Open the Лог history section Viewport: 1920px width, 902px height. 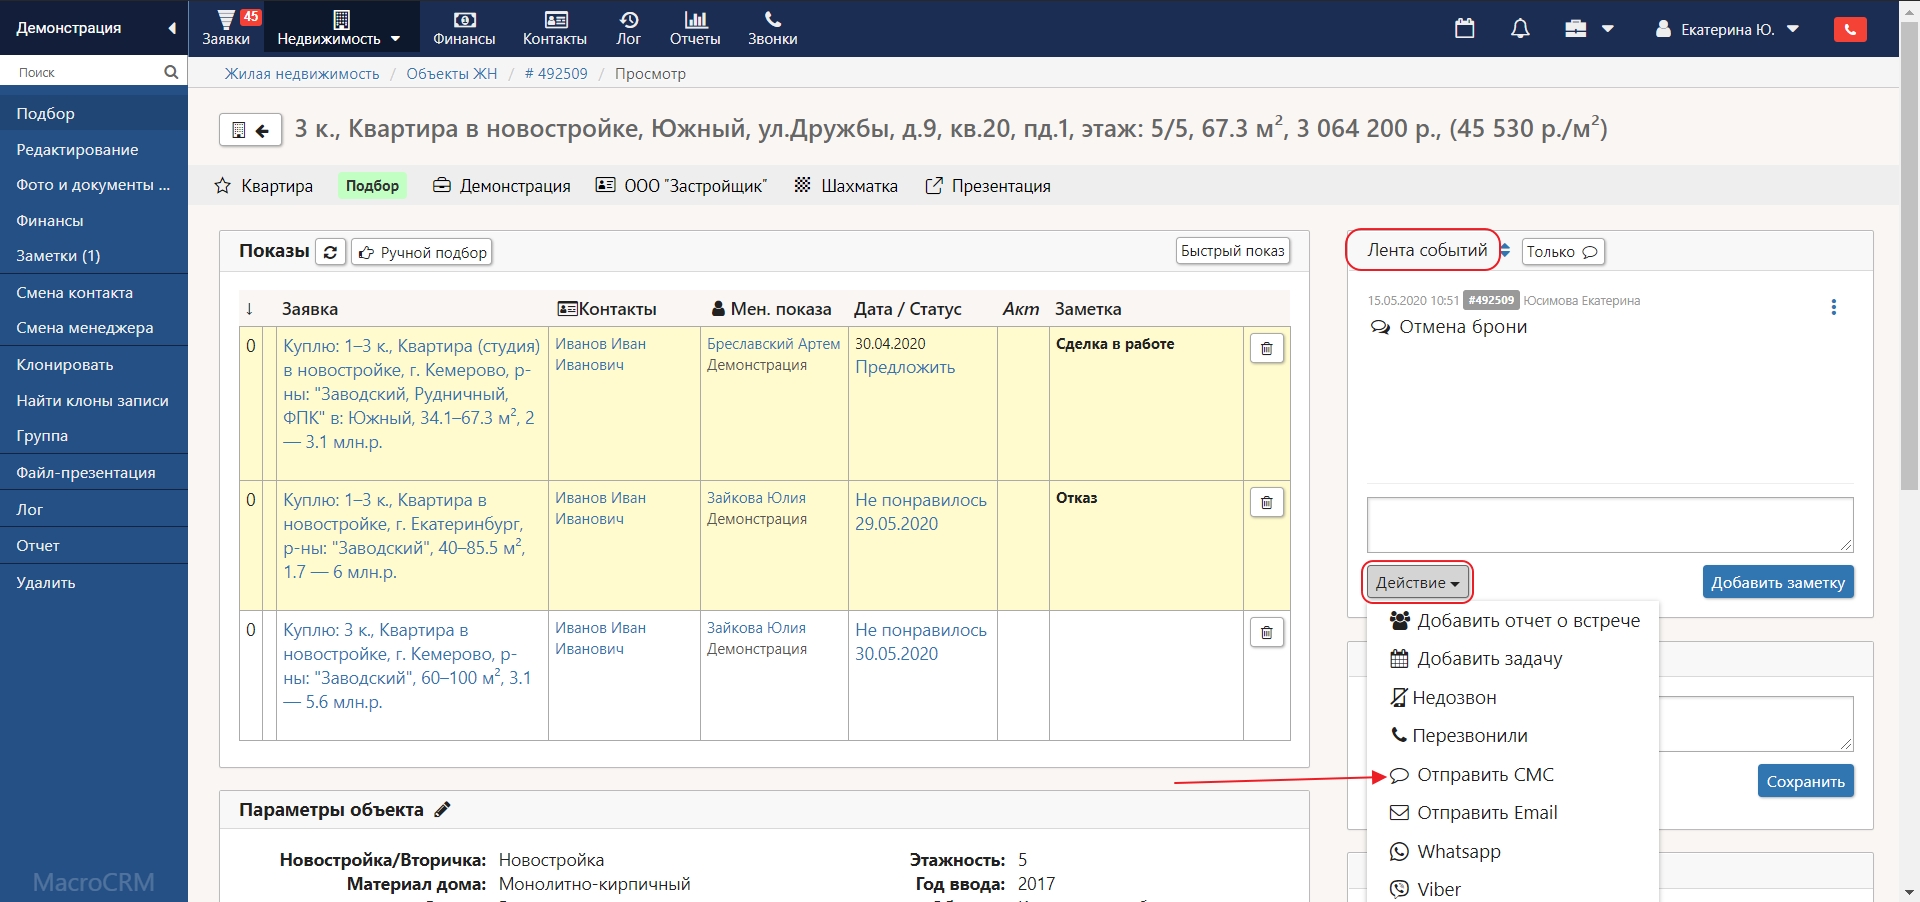click(x=629, y=28)
